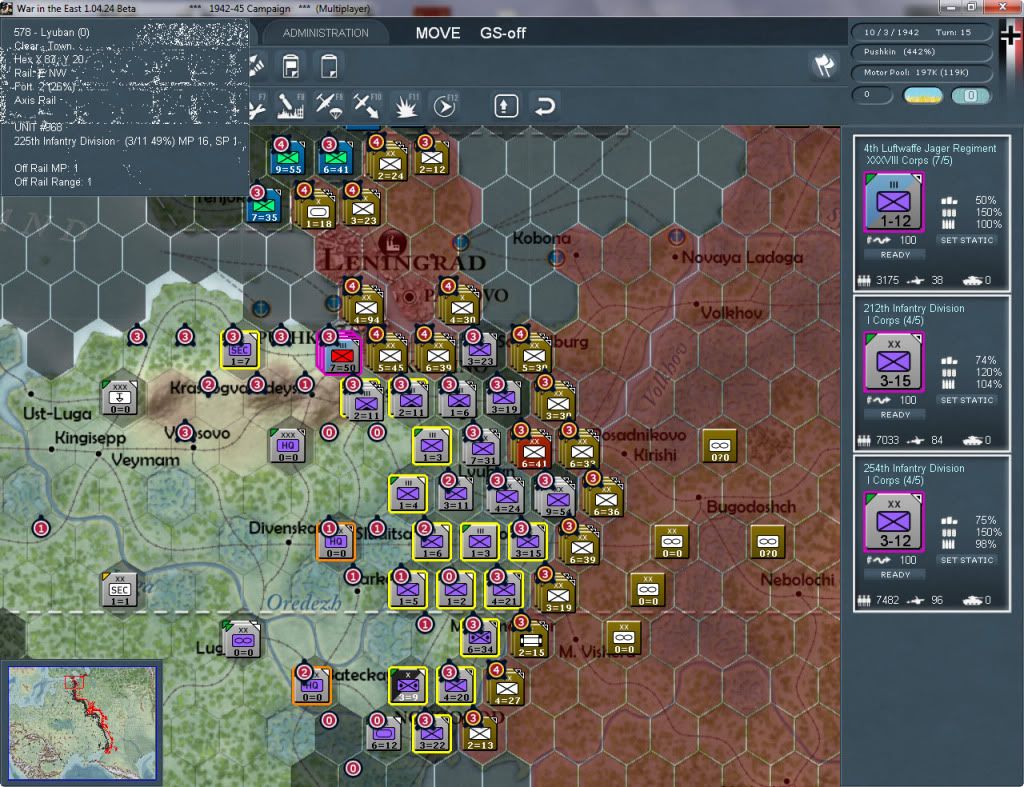
Task: Select Soviet counter 2=13 at bottom
Action: 480,734
